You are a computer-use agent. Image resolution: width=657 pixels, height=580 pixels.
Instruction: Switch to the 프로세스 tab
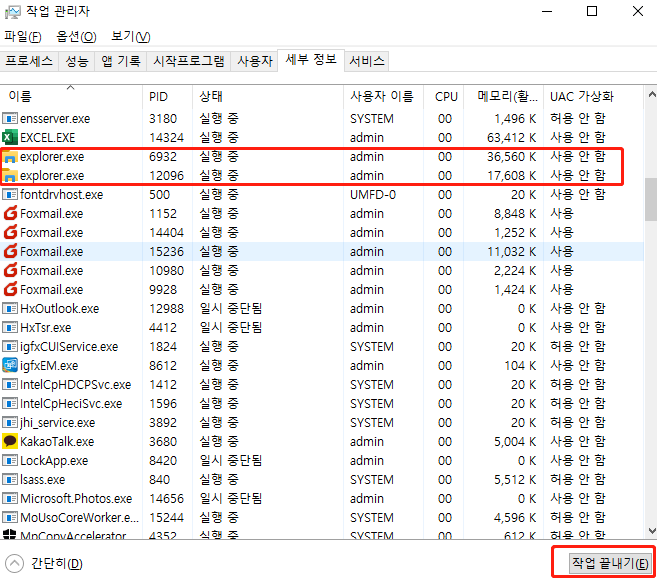(29, 61)
